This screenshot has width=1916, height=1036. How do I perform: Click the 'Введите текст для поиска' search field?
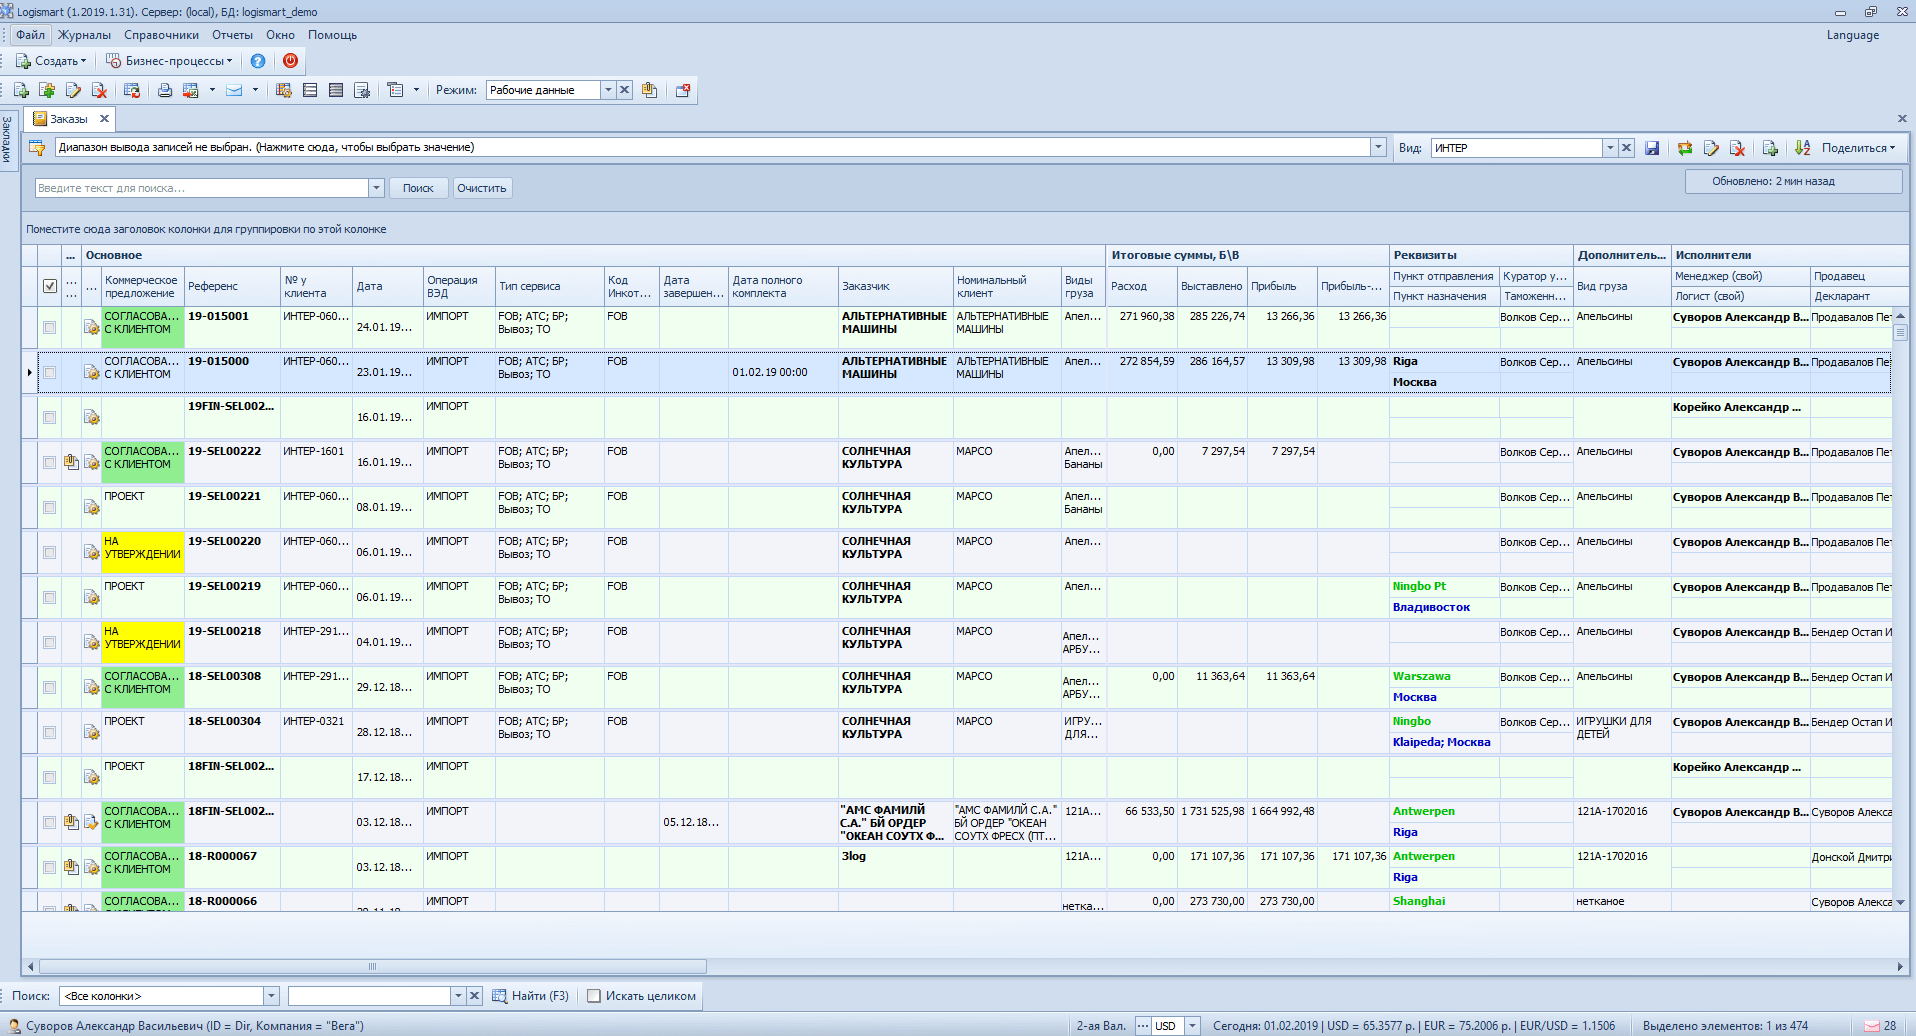click(200, 188)
